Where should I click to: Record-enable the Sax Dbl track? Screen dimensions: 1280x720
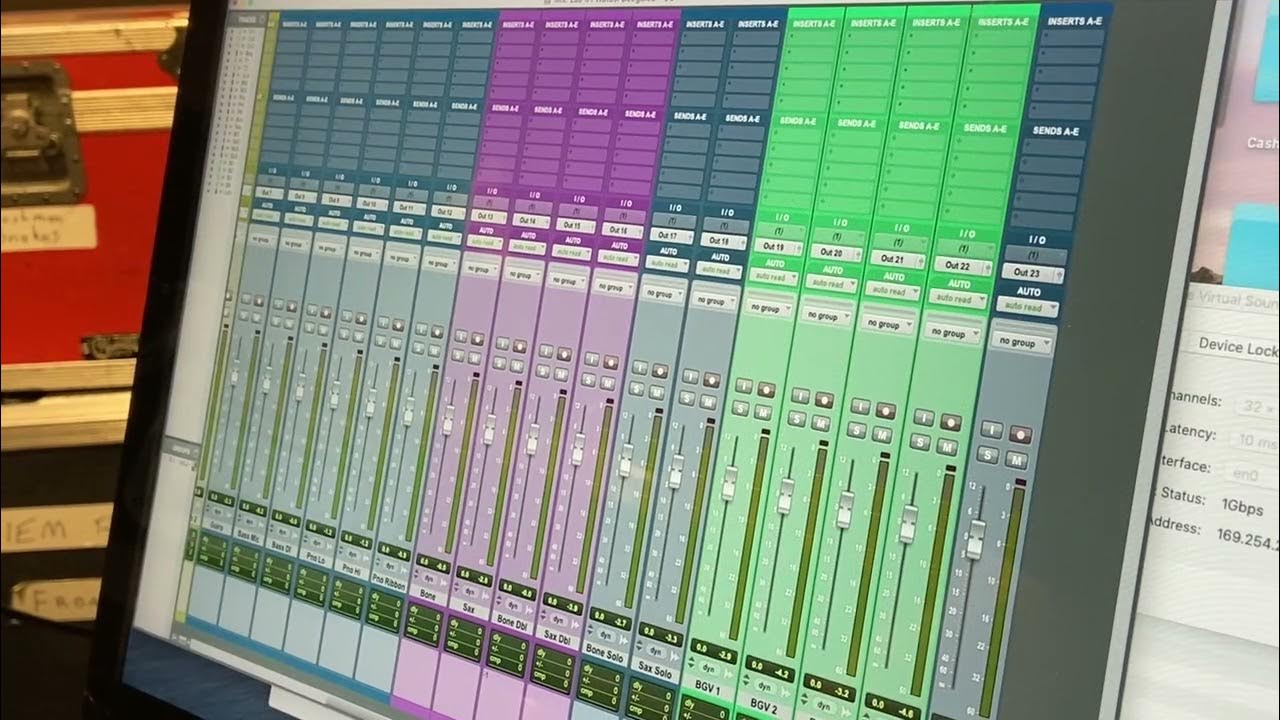pos(610,362)
